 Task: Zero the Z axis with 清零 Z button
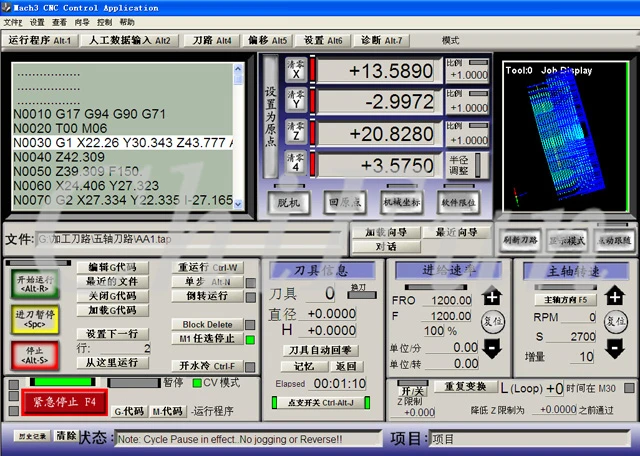click(x=296, y=132)
